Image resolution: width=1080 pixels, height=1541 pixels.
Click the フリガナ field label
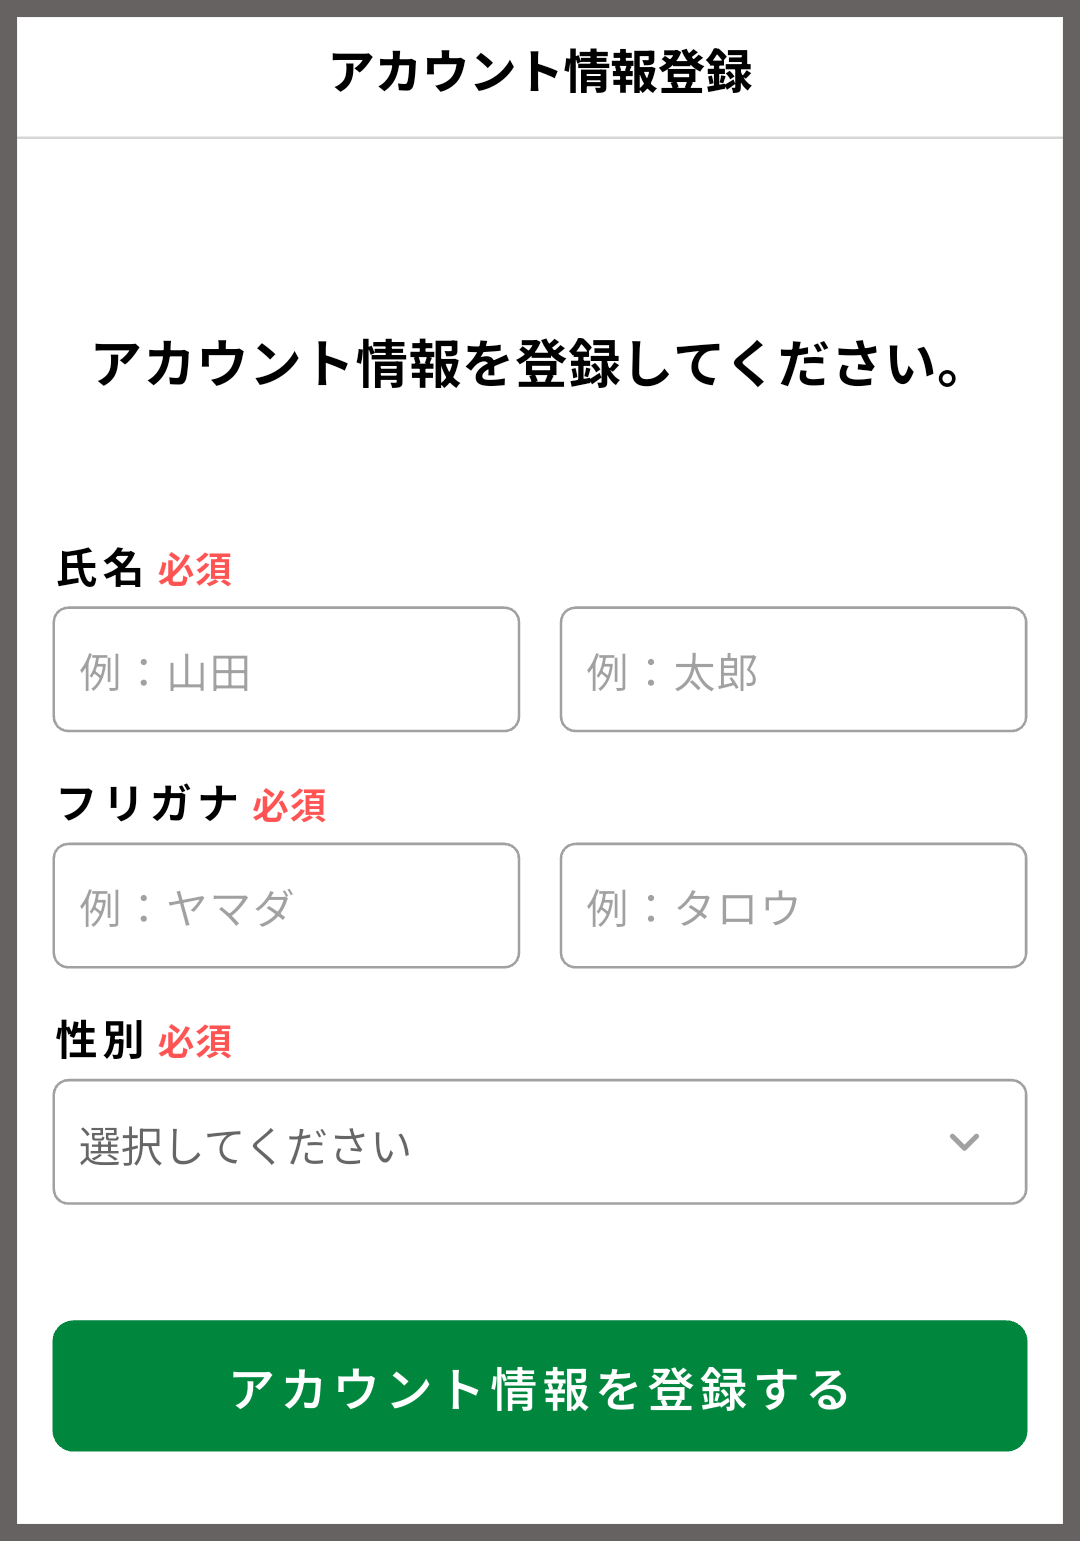(x=147, y=804)
